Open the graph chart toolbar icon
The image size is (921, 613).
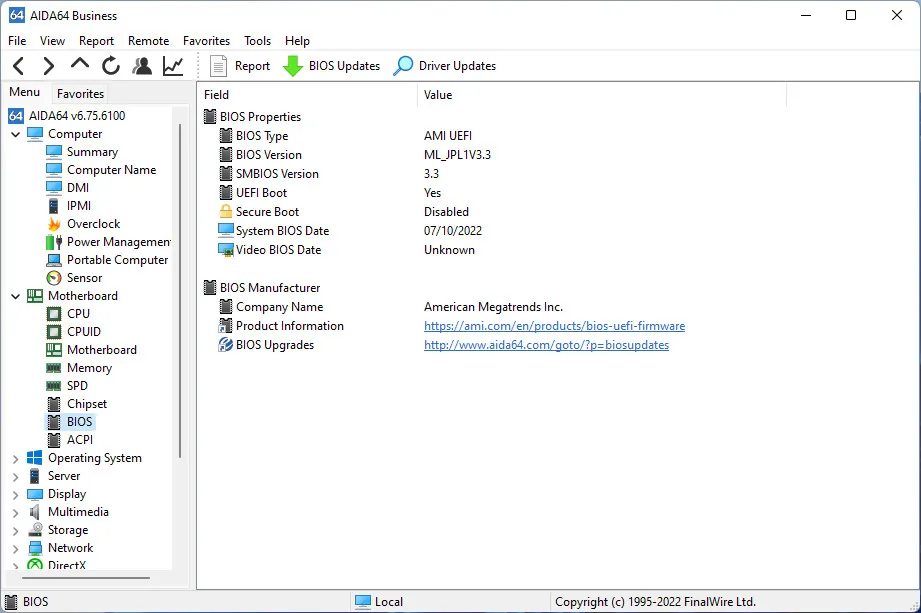click(173, 66)
